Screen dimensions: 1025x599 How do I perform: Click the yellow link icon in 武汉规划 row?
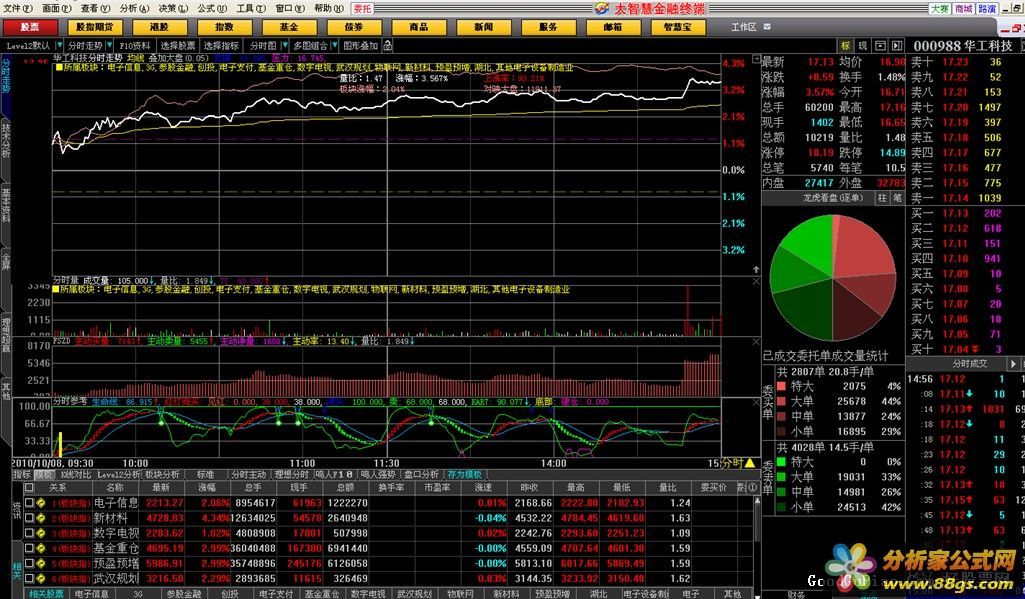pos(41,578)
